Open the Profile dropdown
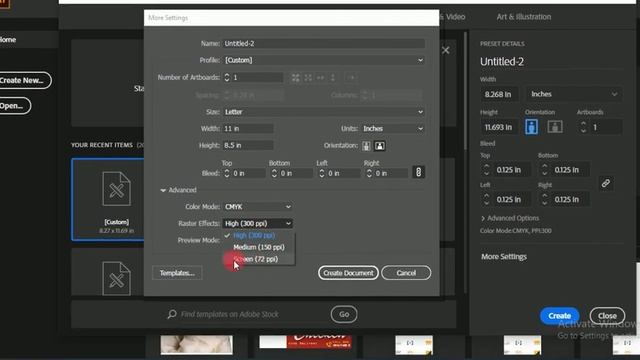This screenshot has width=640, height=360. tap(324, 60)
